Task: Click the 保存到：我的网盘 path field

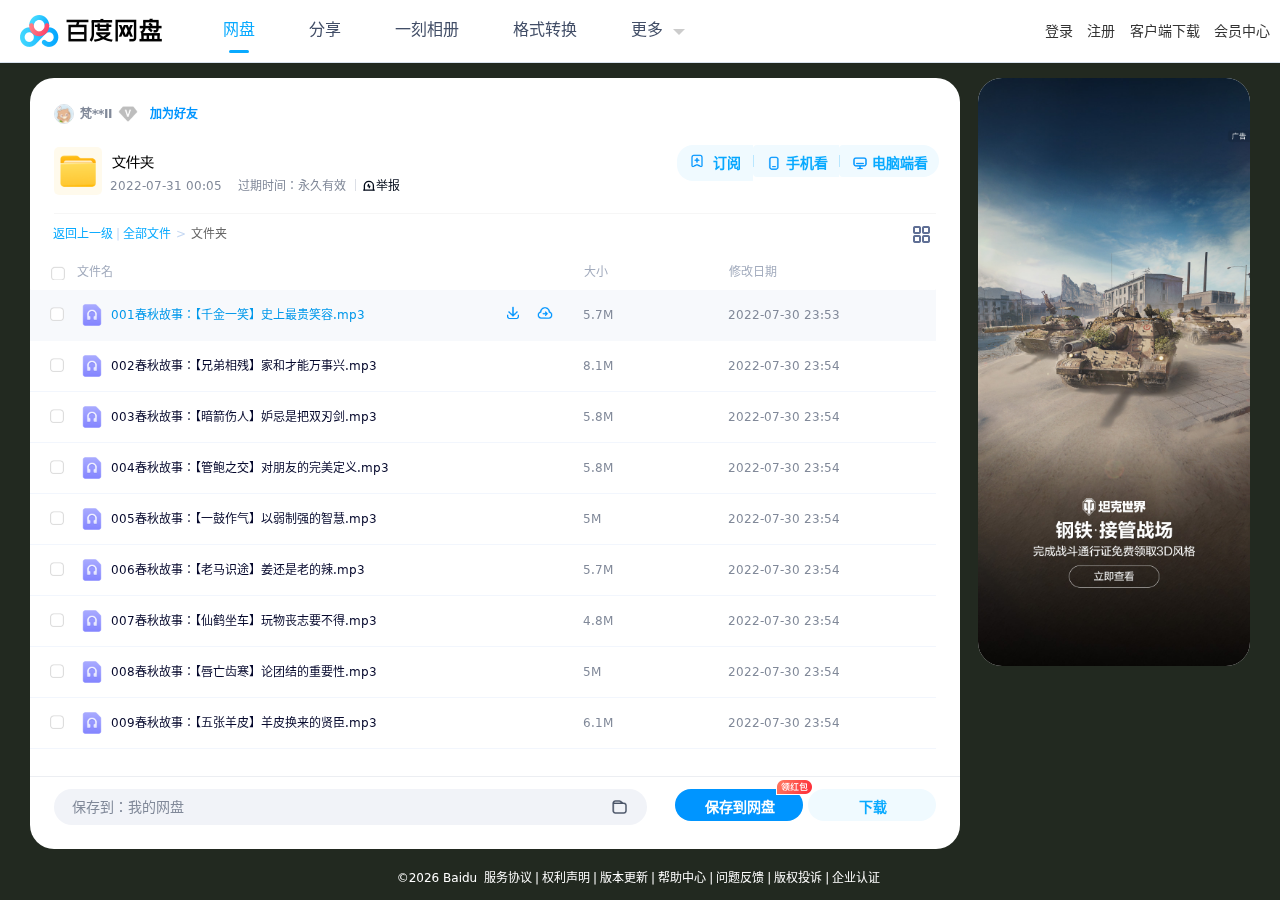Action: pos(350,807)
